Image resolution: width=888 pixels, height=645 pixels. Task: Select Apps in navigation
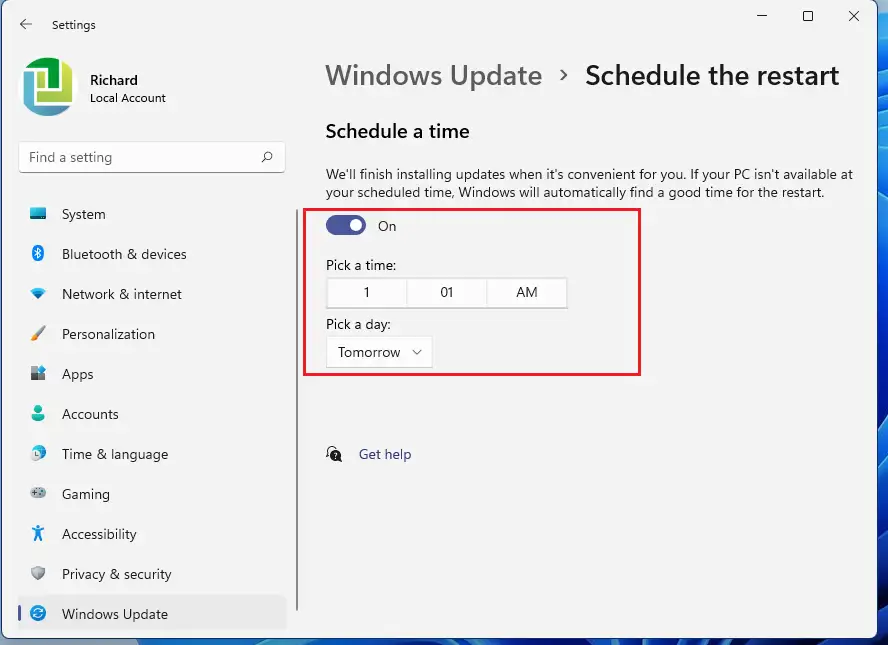tap(152, 374)
